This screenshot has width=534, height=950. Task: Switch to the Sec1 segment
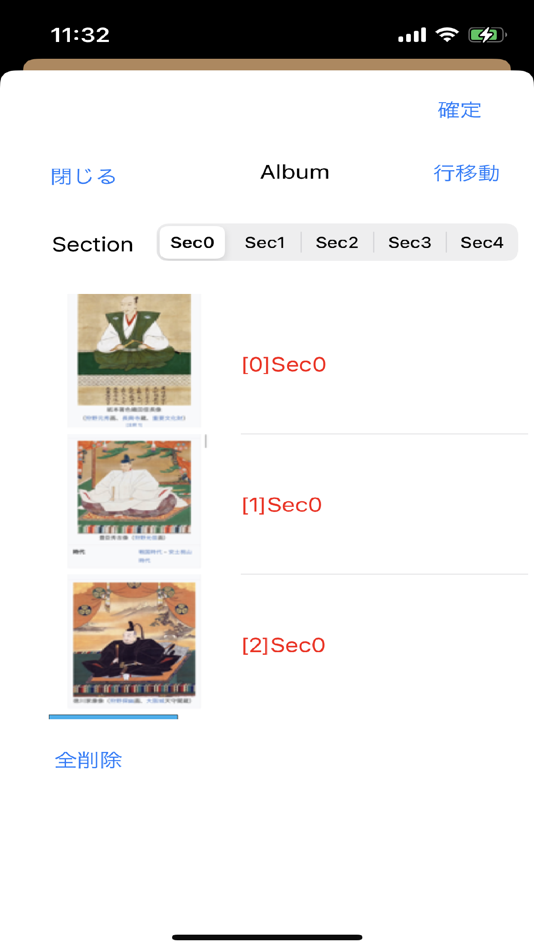pyautogui.click(x=264, y=242)
